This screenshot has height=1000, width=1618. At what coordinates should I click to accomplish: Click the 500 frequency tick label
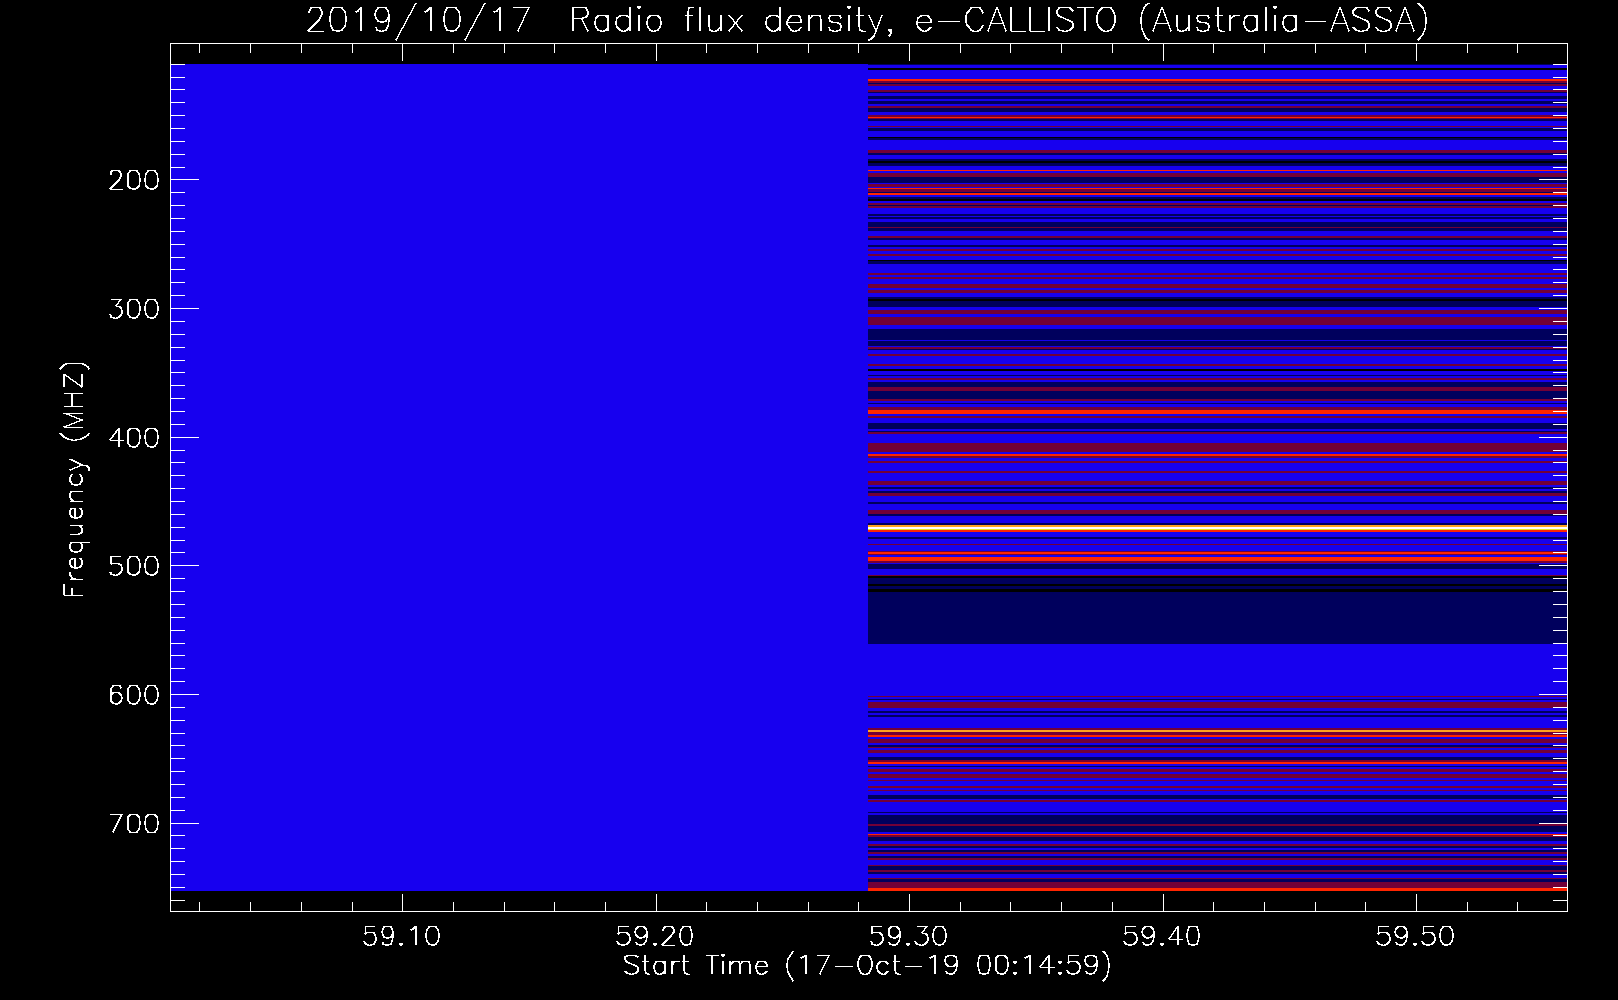click(x=134, y=566)
